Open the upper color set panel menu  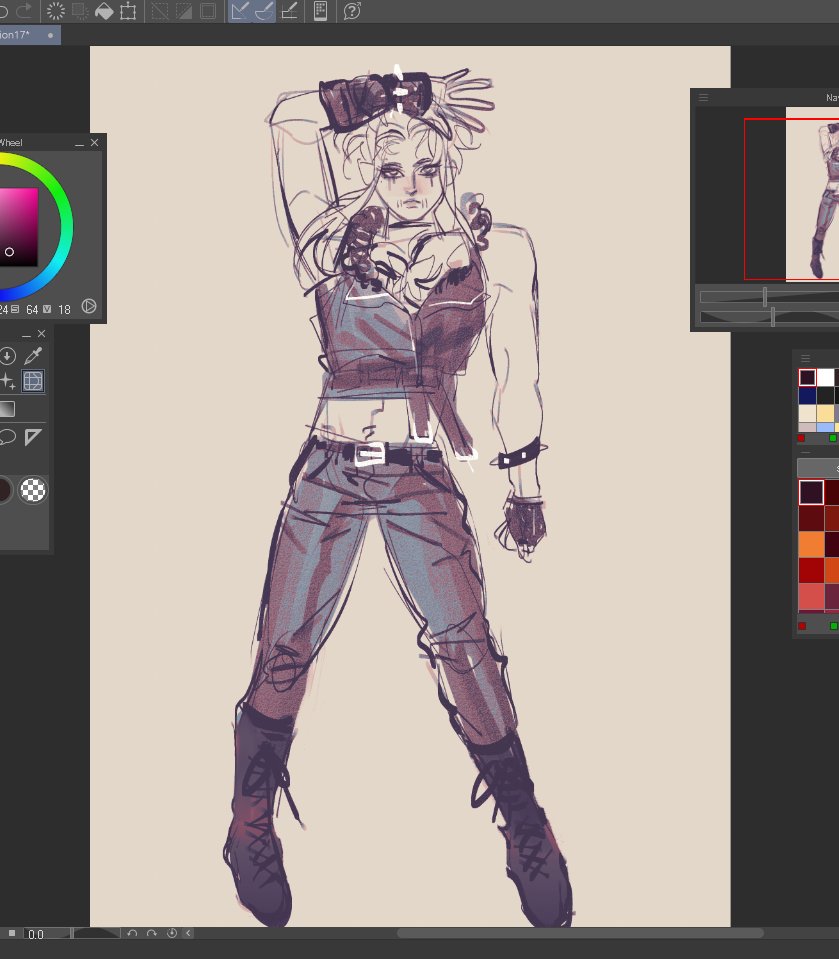805,358
